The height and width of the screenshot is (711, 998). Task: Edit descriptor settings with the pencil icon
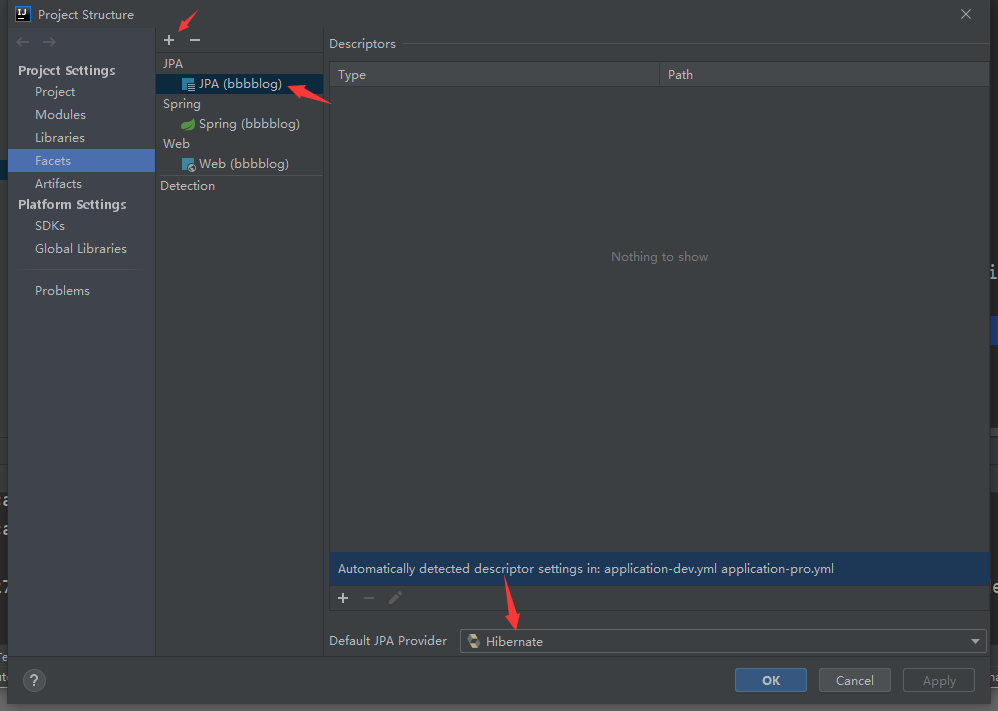pyautogui.click(x=394, y=598)
